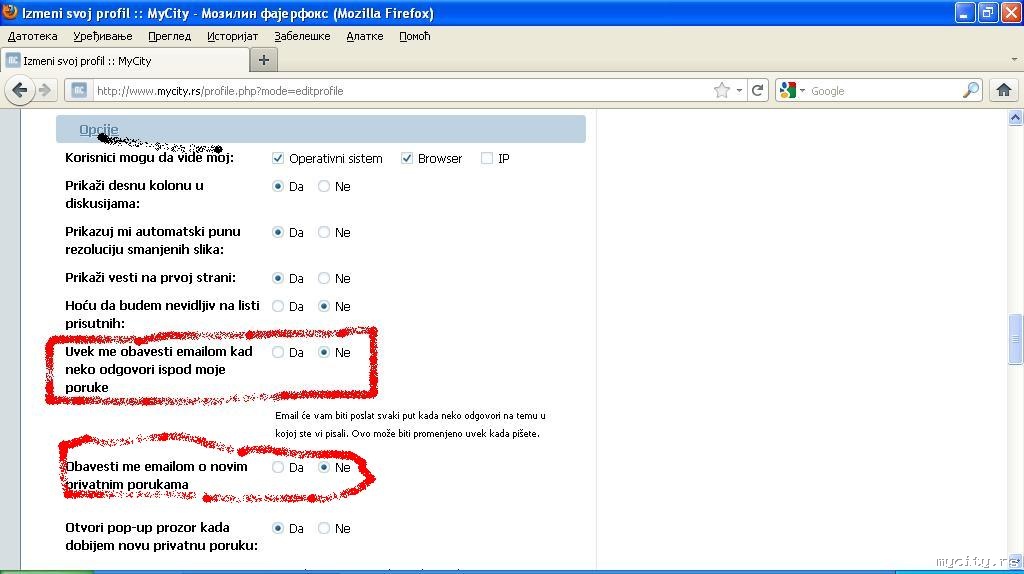
Task: Select Ne for Prikaži vesti na prvoj strani
Action: (324, 278)
